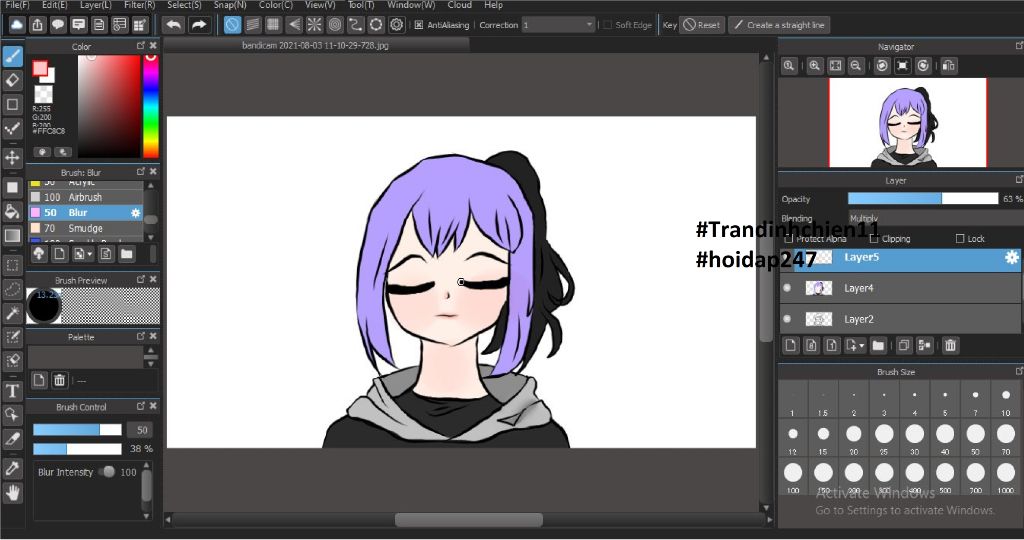
Task: Select the Airbrush brush
Action: pos(85,197)
